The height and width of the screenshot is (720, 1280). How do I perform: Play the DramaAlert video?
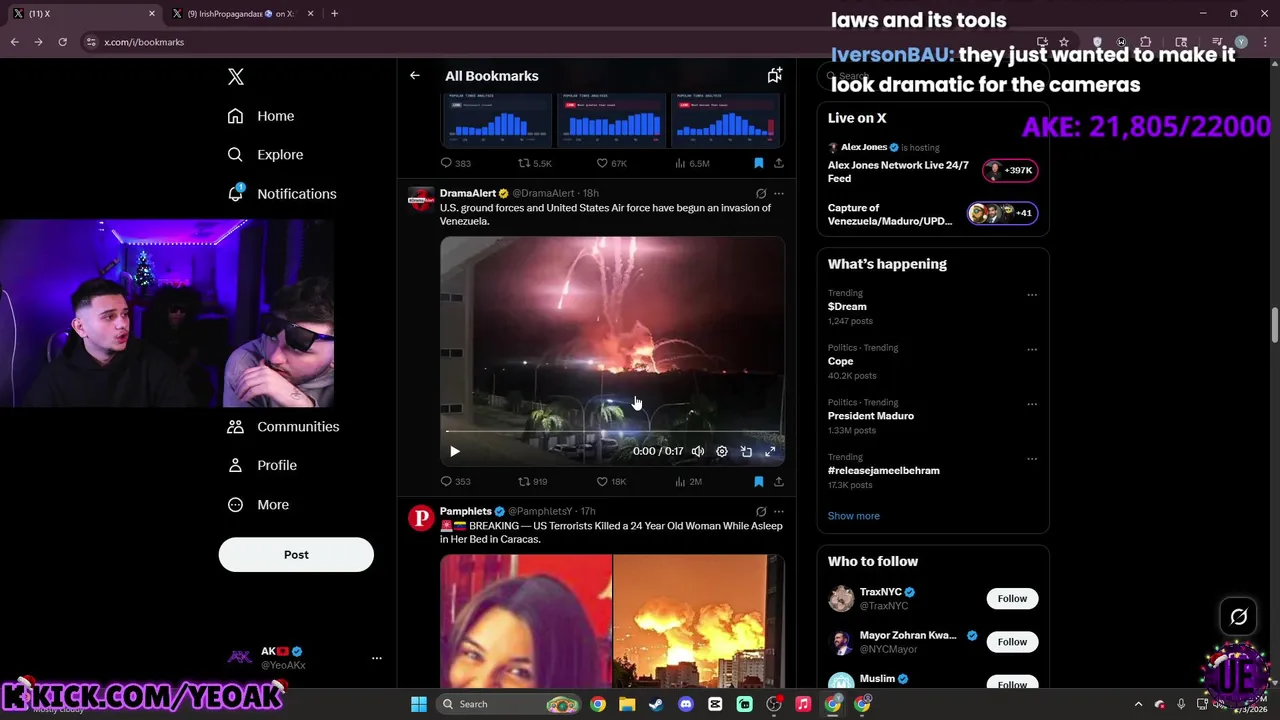point(455,452)
